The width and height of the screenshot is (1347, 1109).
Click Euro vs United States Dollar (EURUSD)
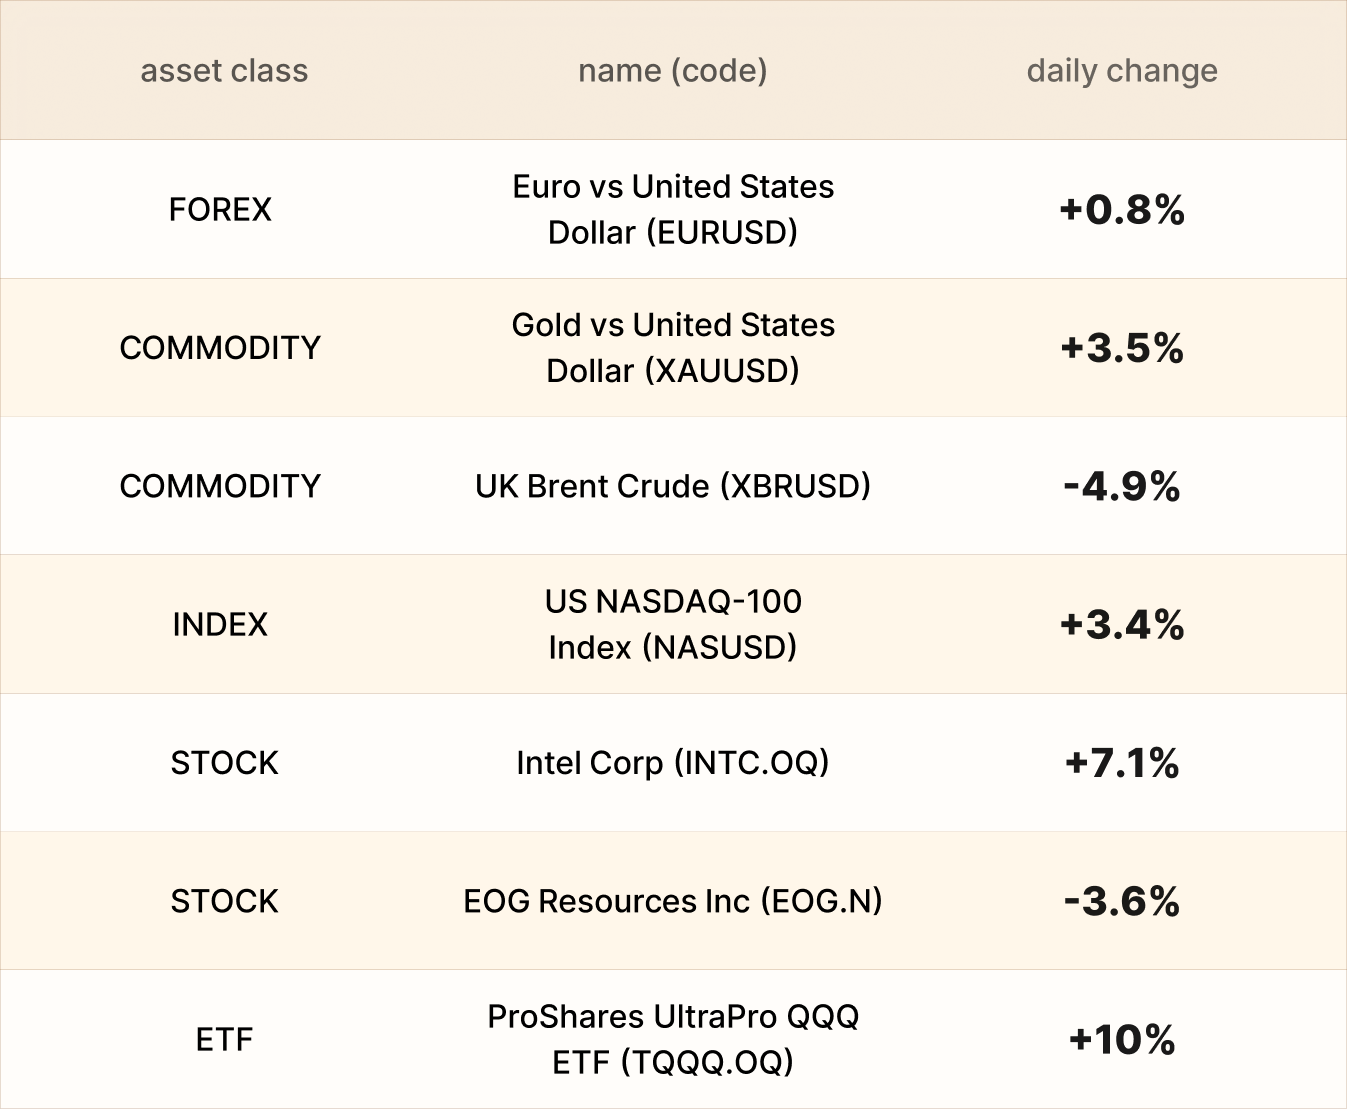(672, 209)
